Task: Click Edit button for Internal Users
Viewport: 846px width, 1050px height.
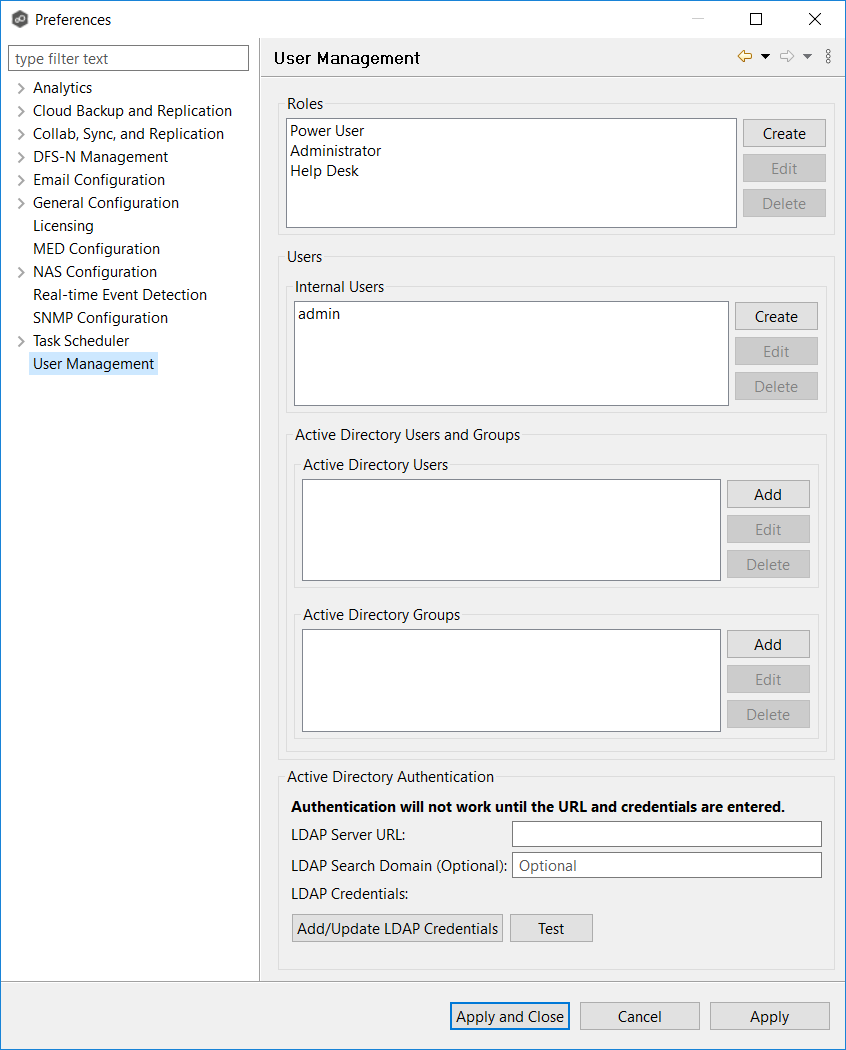Action: (x=776, y=351)
